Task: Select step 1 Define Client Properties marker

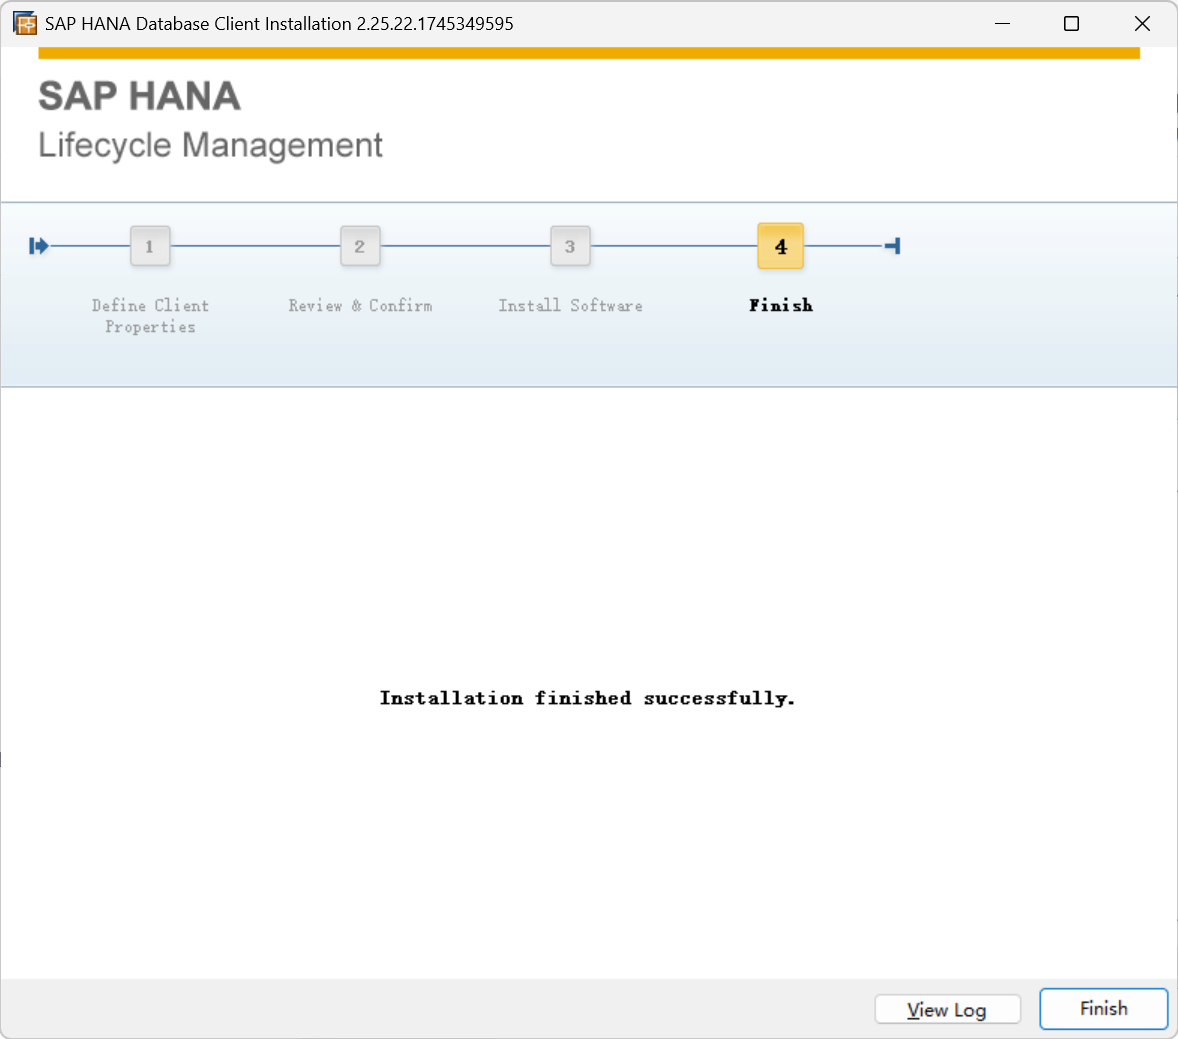Action: [150, 246]
